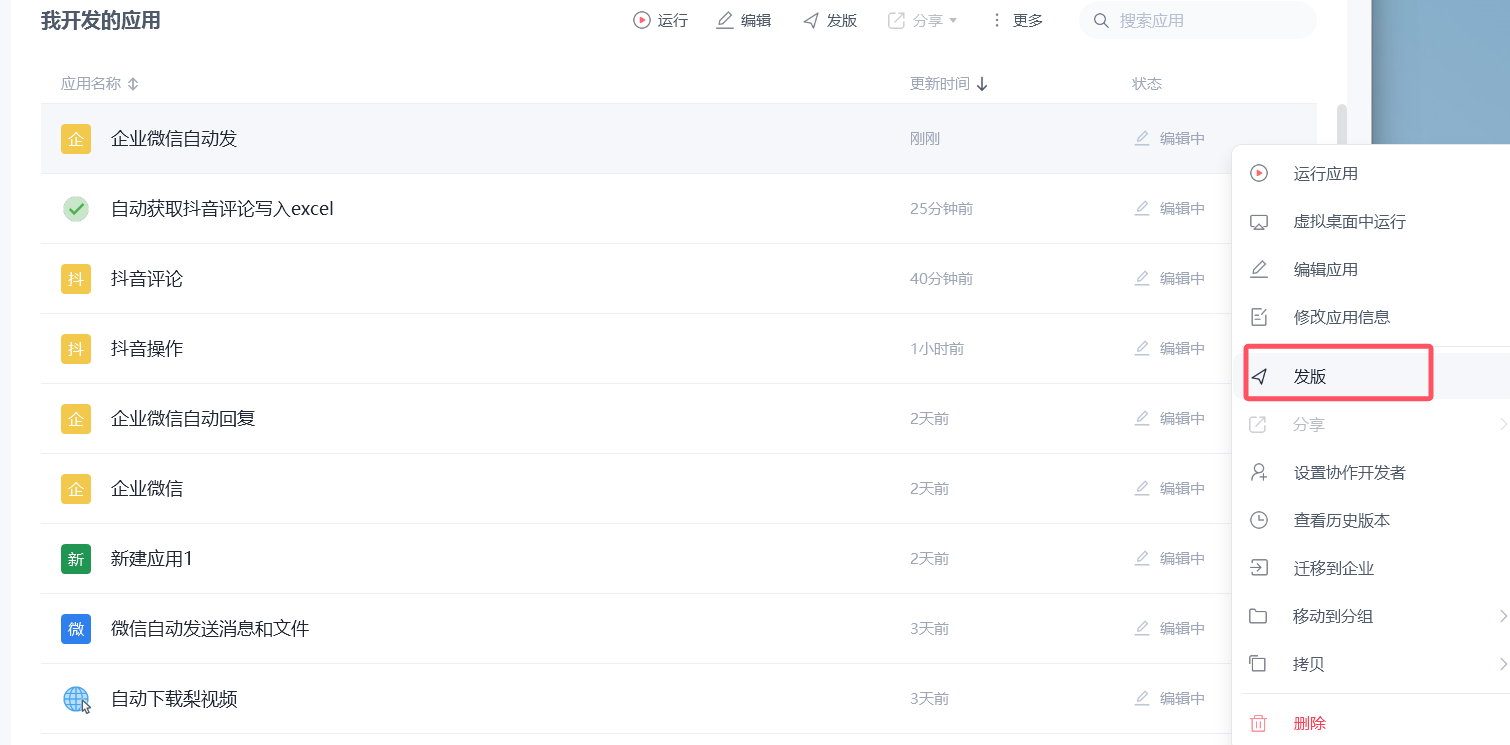
Task: Click the blue 微 icon of 微信自动发送消息和文件
Action: (x=76, y=629)
